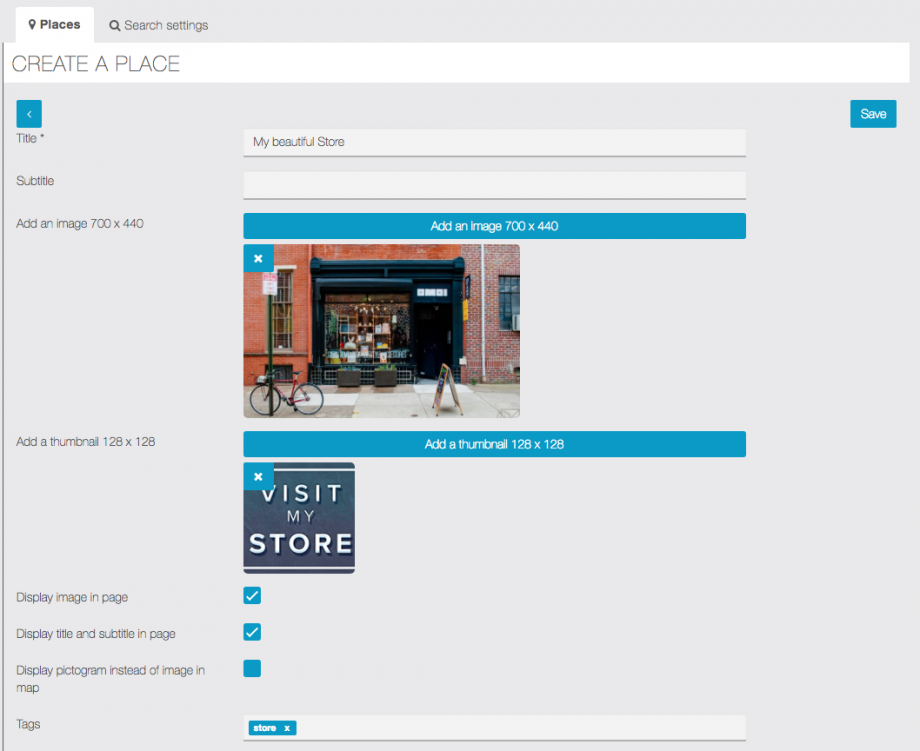Click the back arrow button

29,114
